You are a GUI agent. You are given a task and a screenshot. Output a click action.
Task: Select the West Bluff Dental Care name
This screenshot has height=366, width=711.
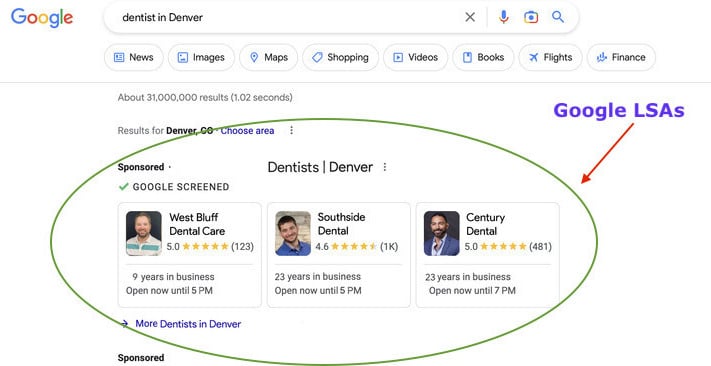click(197, 224)
